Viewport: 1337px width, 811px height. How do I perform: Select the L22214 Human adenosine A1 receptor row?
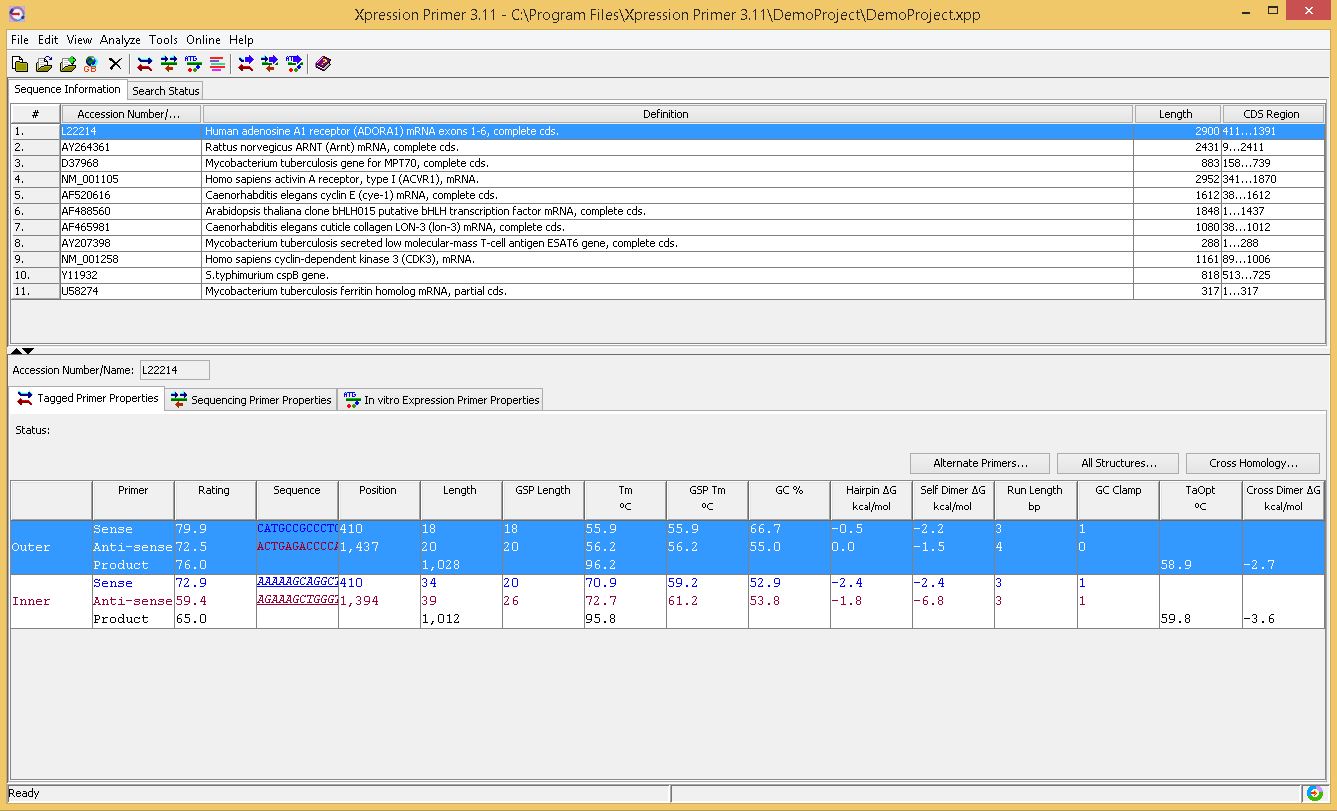[669, 131]
